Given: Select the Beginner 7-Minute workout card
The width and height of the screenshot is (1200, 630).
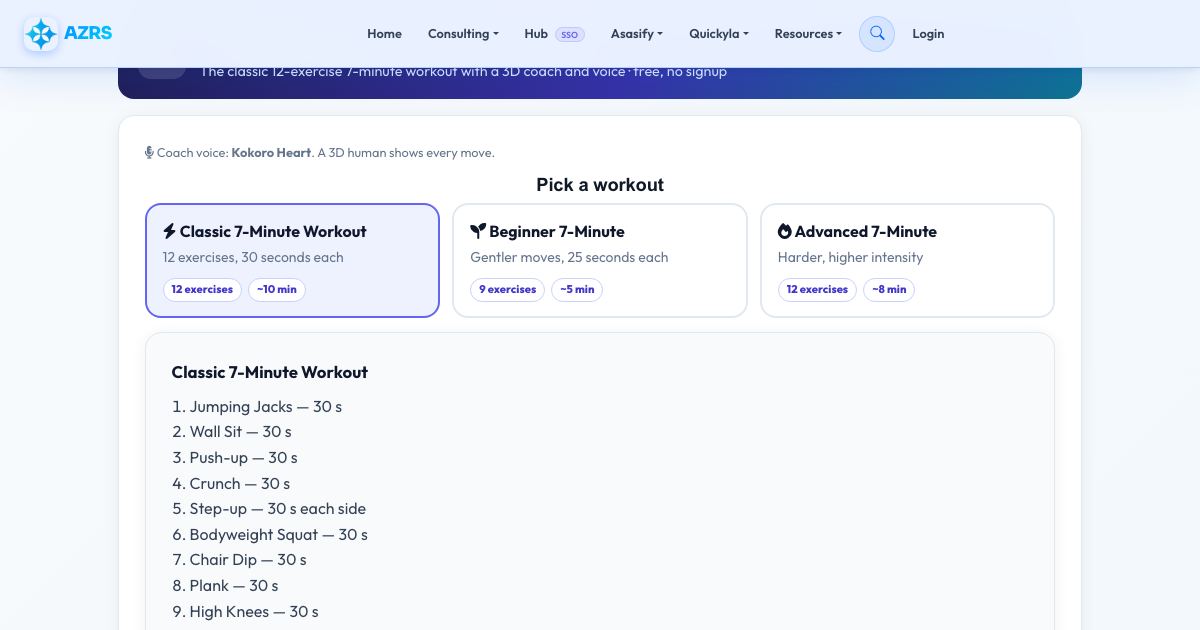Looking at the screenshot, I should 600,261.
